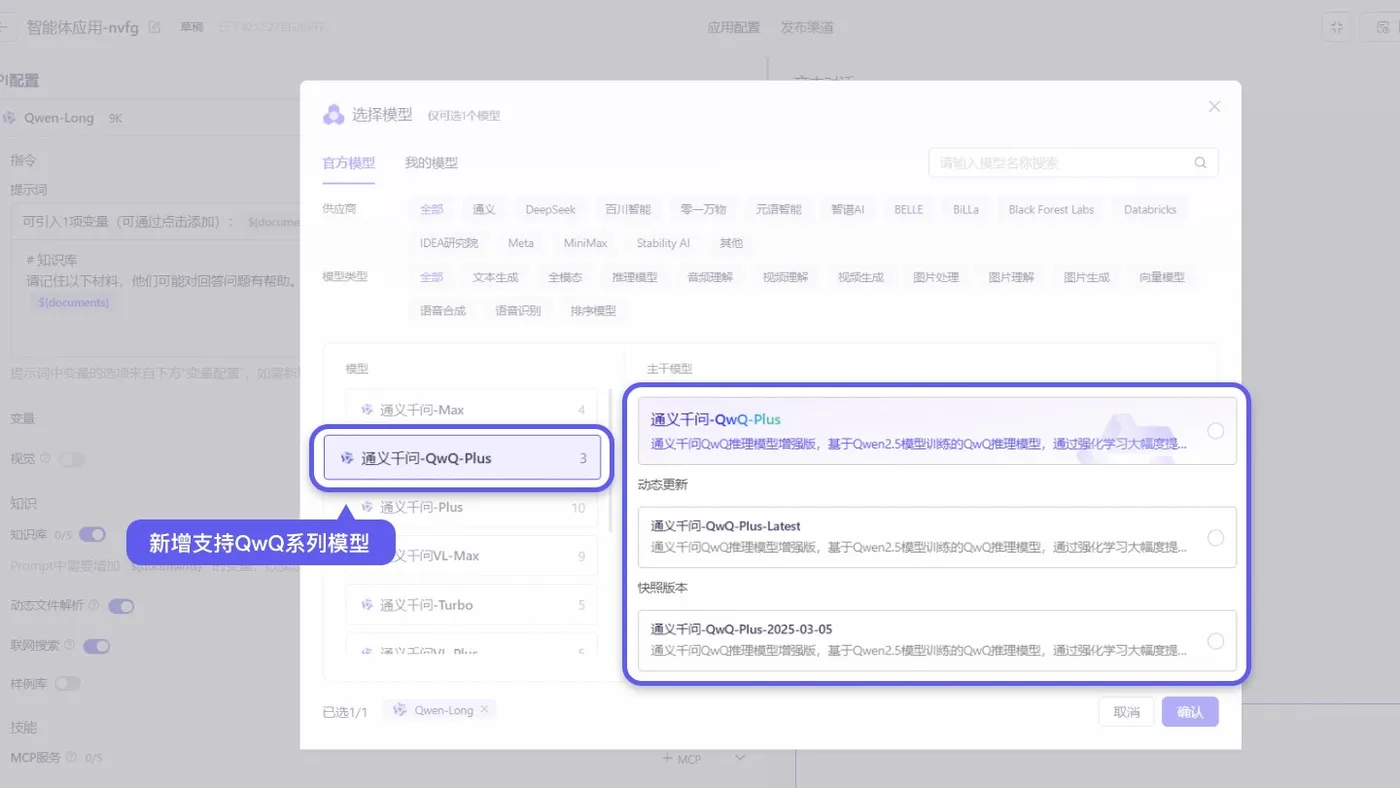Expand the chevron next to the + MCP button
The image size is (1400, 788).
point(740,759)
